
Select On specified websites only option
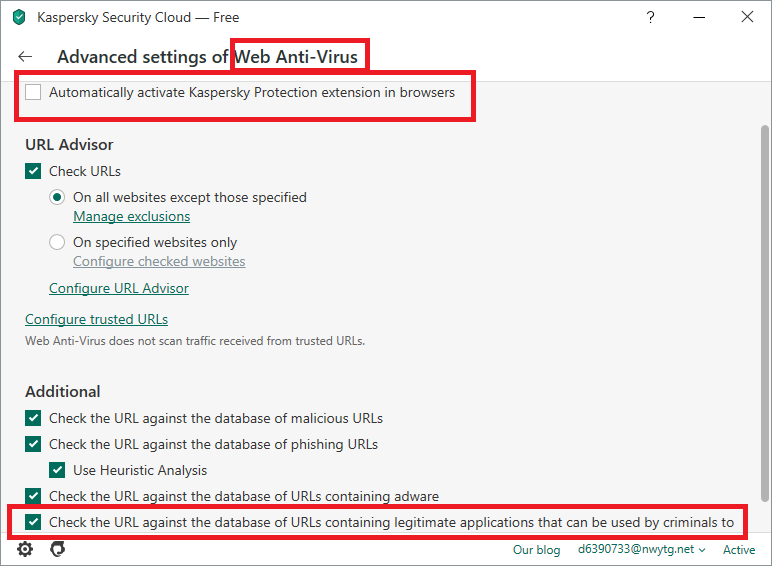[58, 242]
